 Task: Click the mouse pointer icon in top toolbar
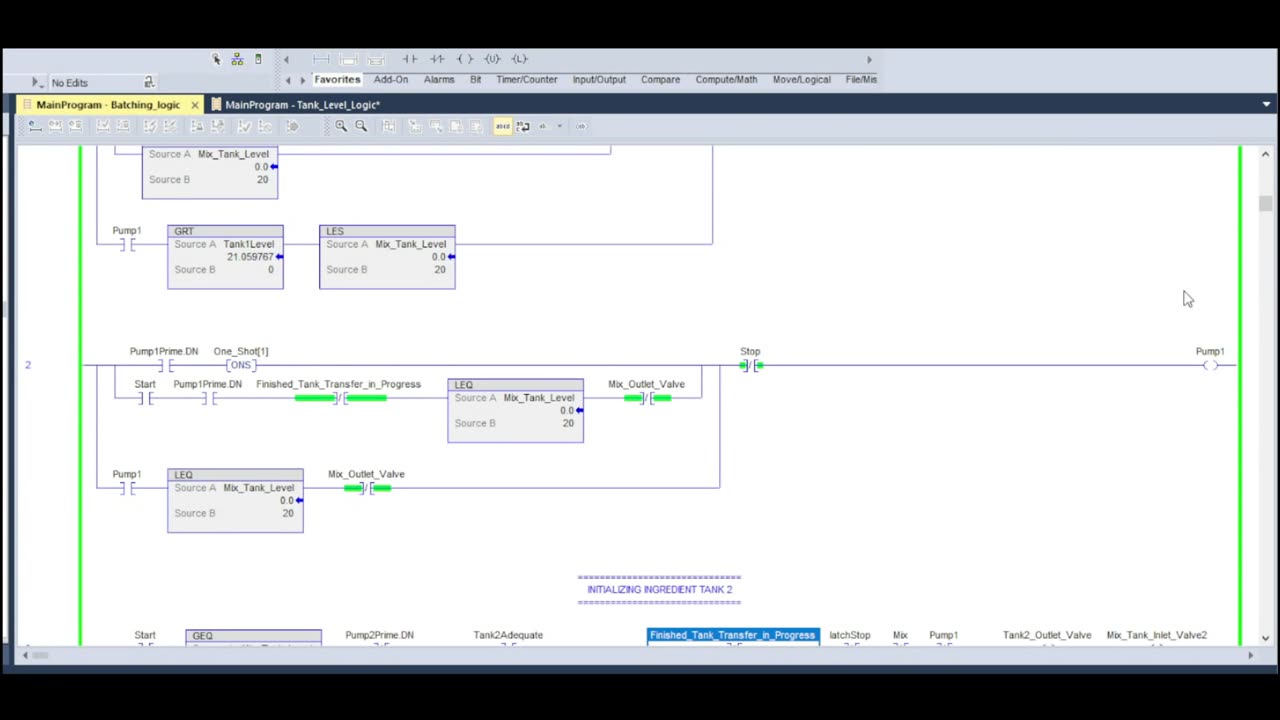(x=216, y=59)
